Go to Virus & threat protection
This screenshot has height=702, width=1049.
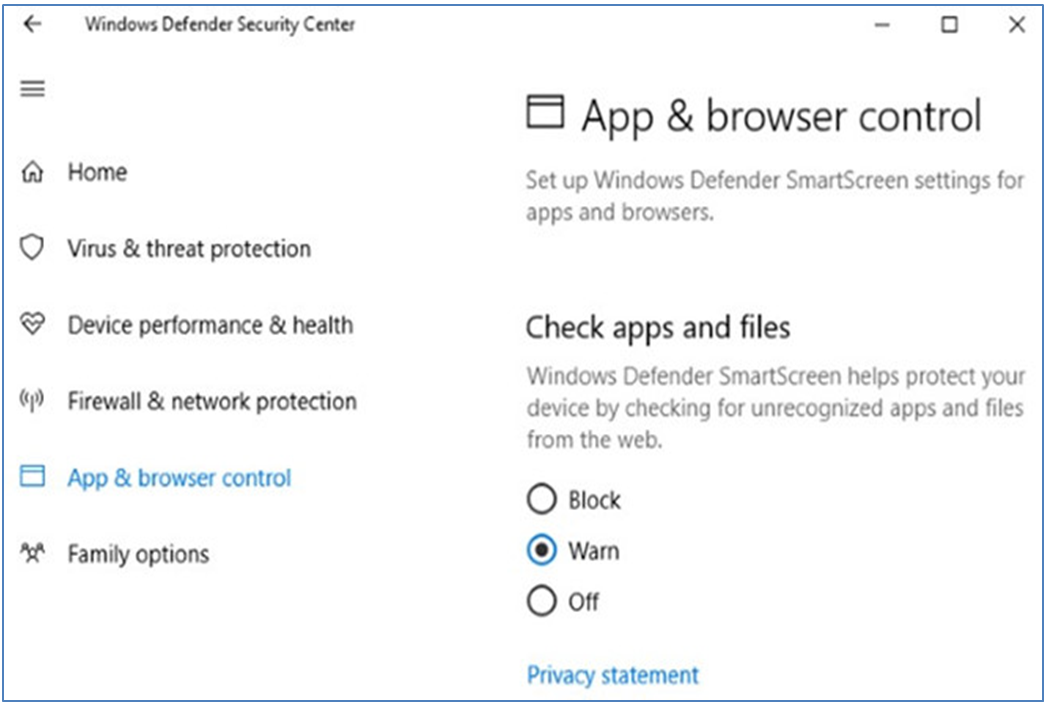point(189,248)
